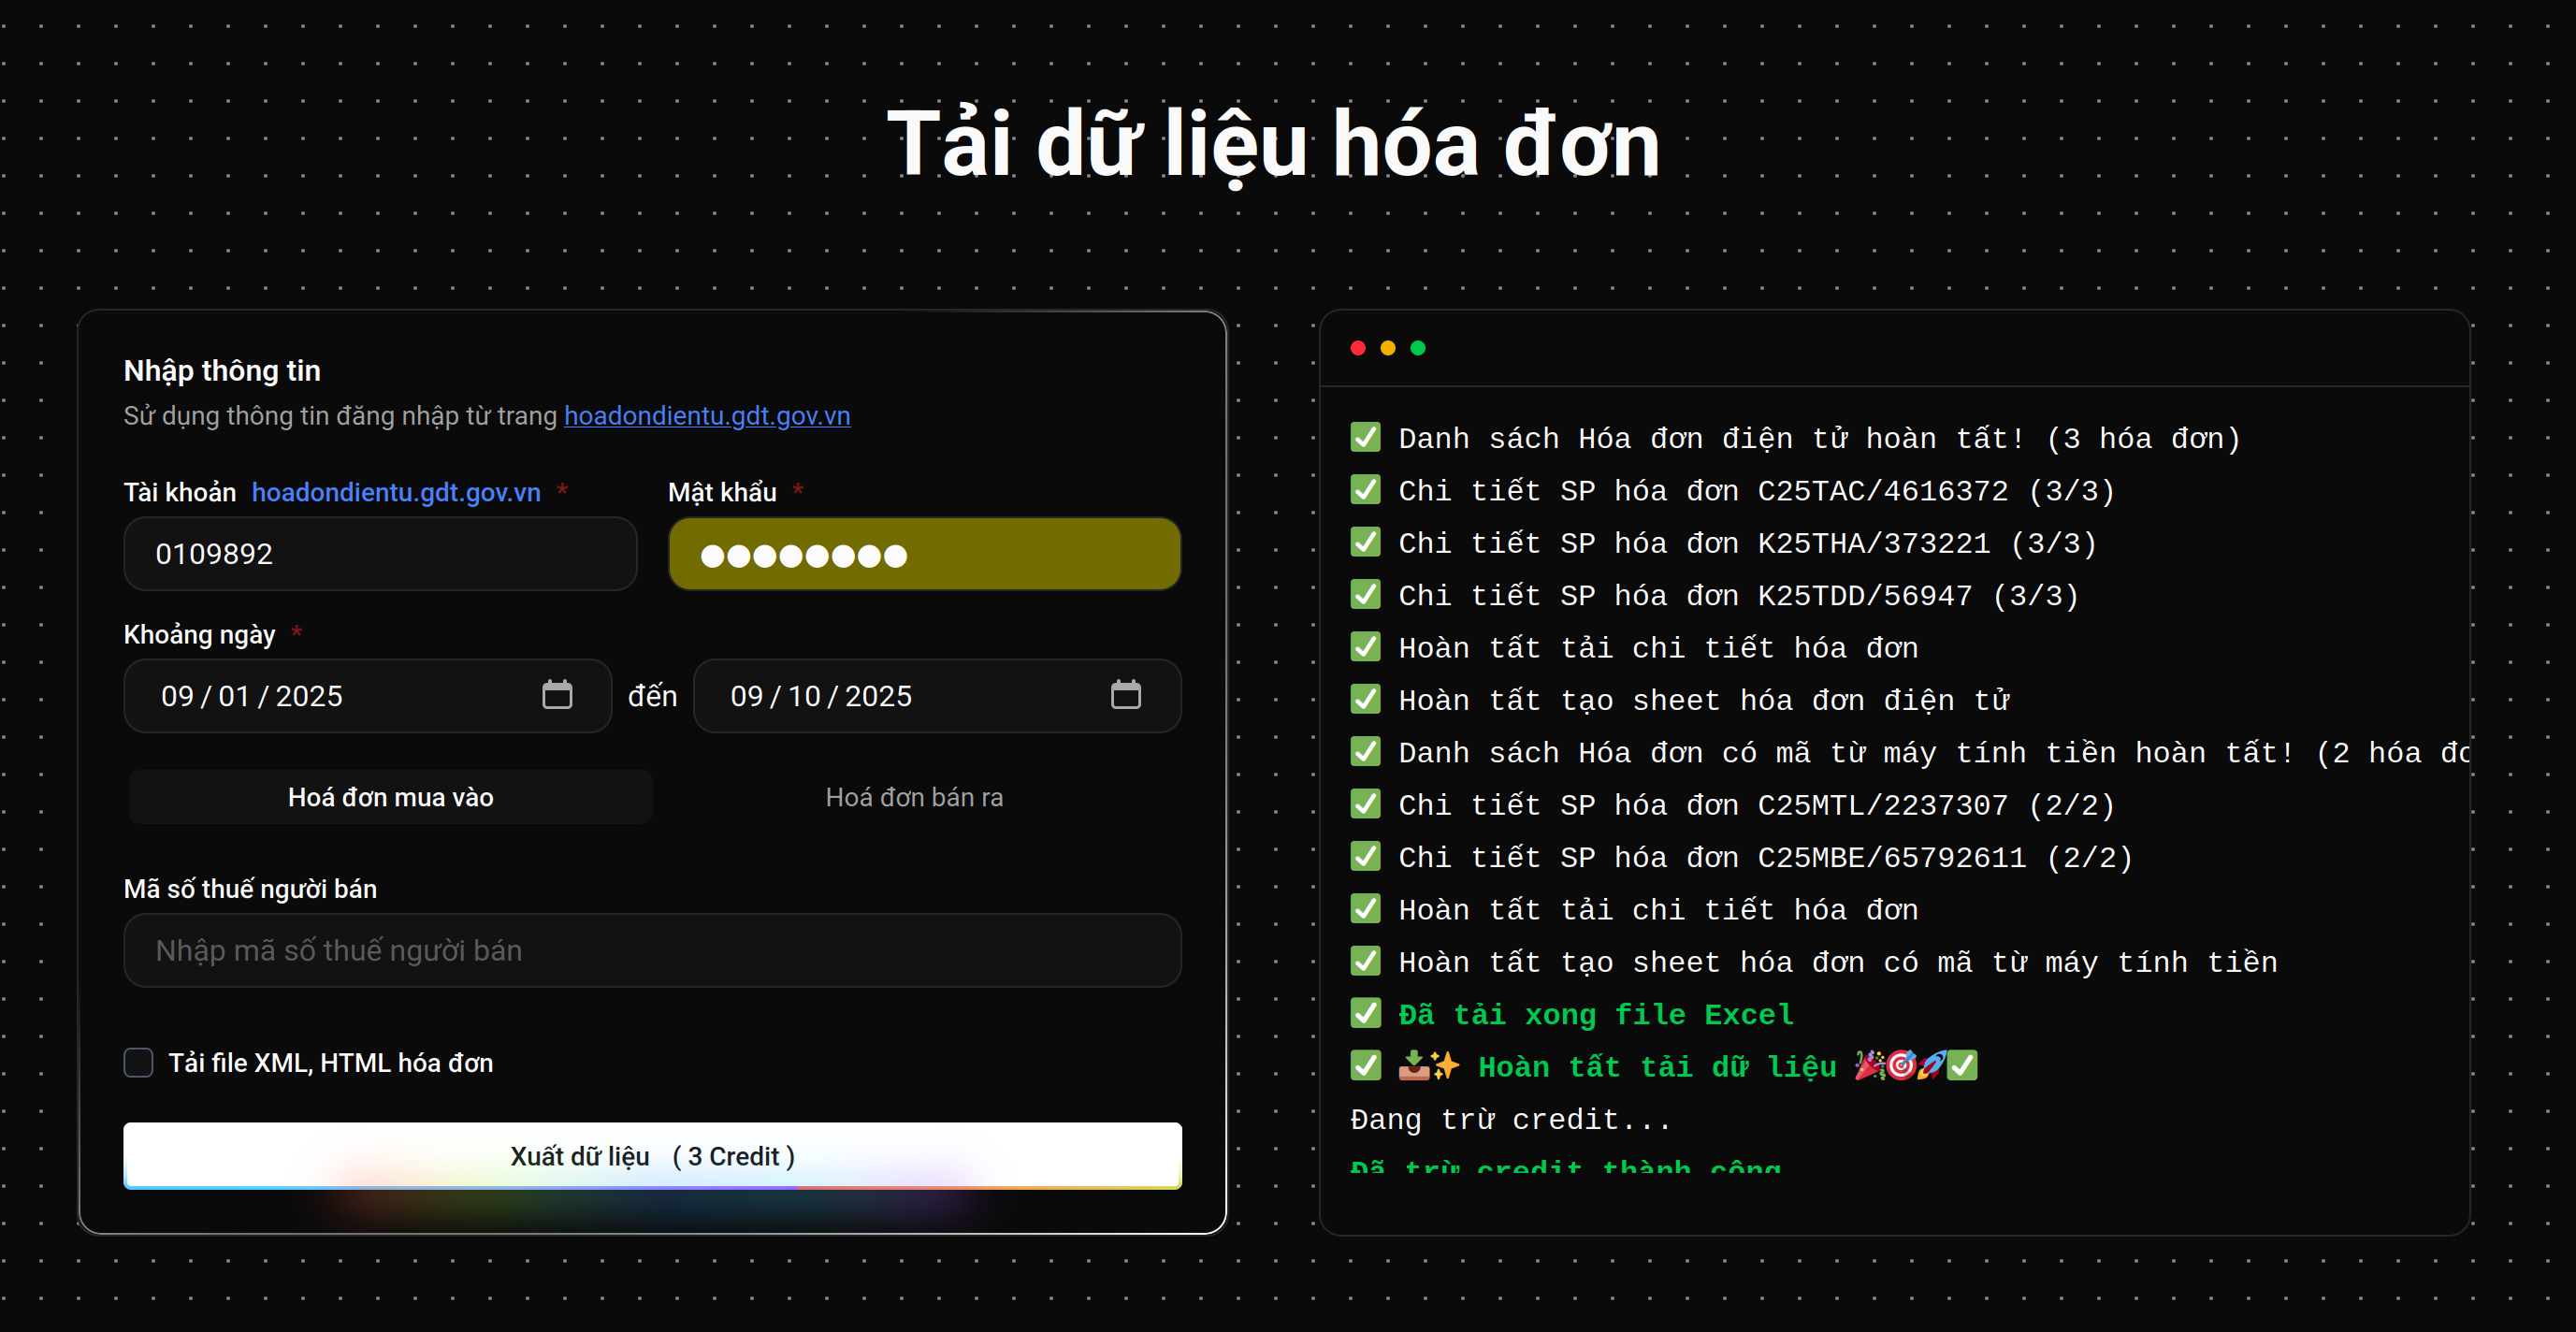The height and width of the screenshot is (1332, 2576).
Task: Click the green dot in terminal header
Action: pos(1418,348)
